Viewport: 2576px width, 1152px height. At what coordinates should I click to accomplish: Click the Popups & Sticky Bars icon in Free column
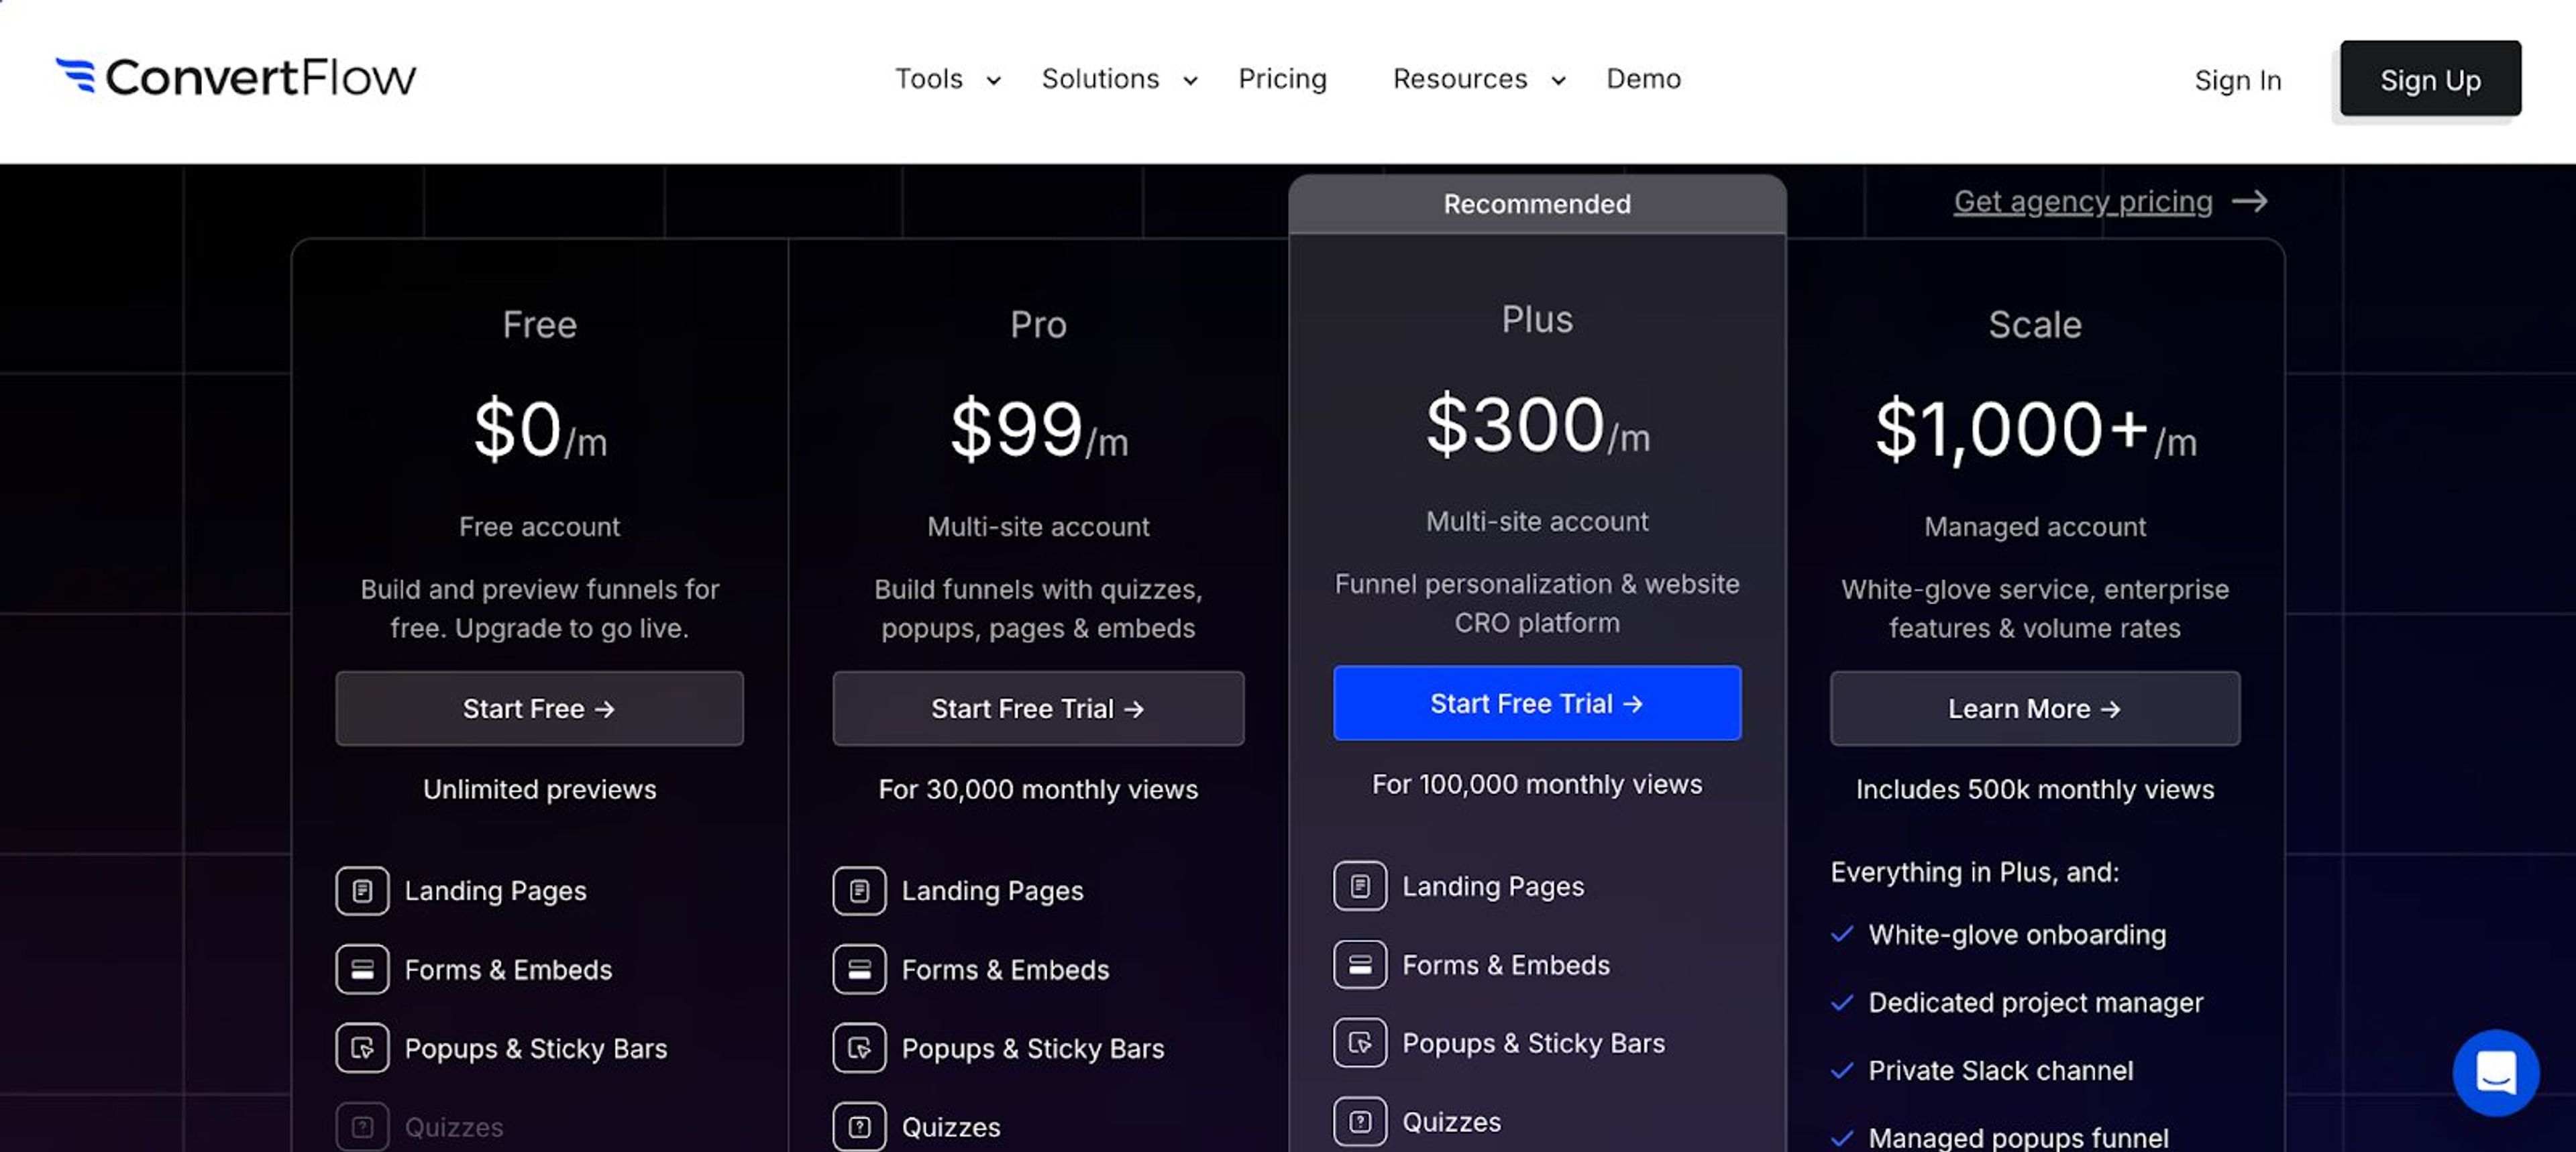362,1048
